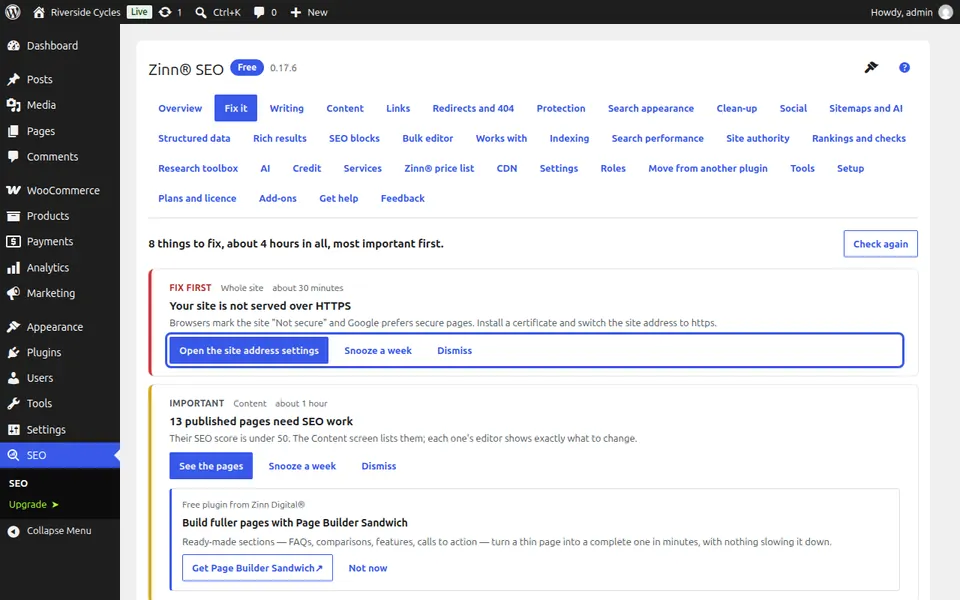Open Posts in the sidebar
This screenshot has height=600, width=960.
(60, 79)
